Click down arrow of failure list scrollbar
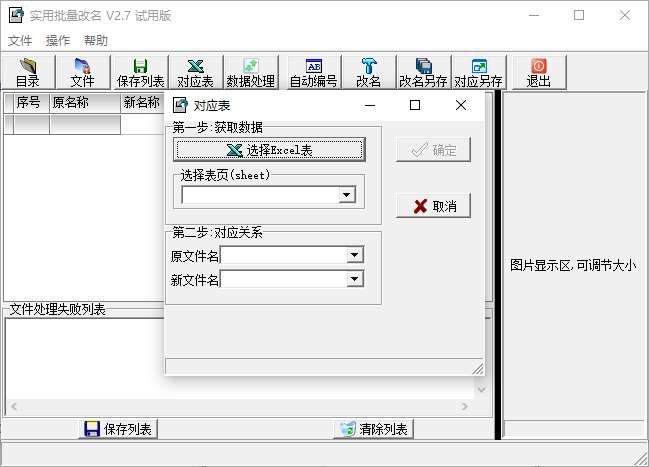The image size is (649, 467). pyautogui.click(x=481, y=389)
